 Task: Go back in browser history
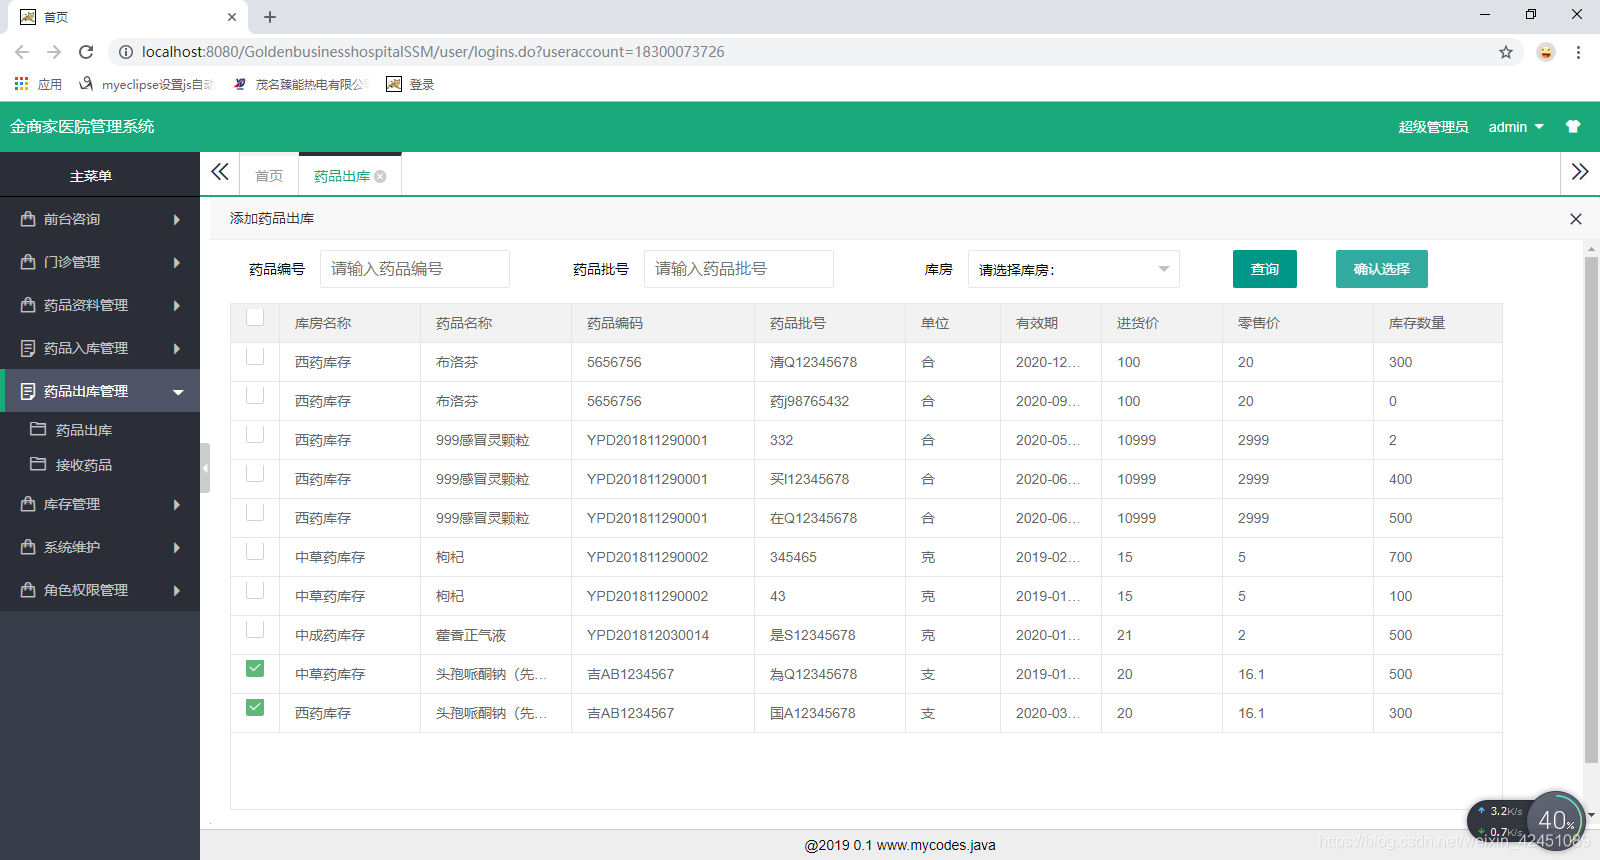click(x=22, y=52)
